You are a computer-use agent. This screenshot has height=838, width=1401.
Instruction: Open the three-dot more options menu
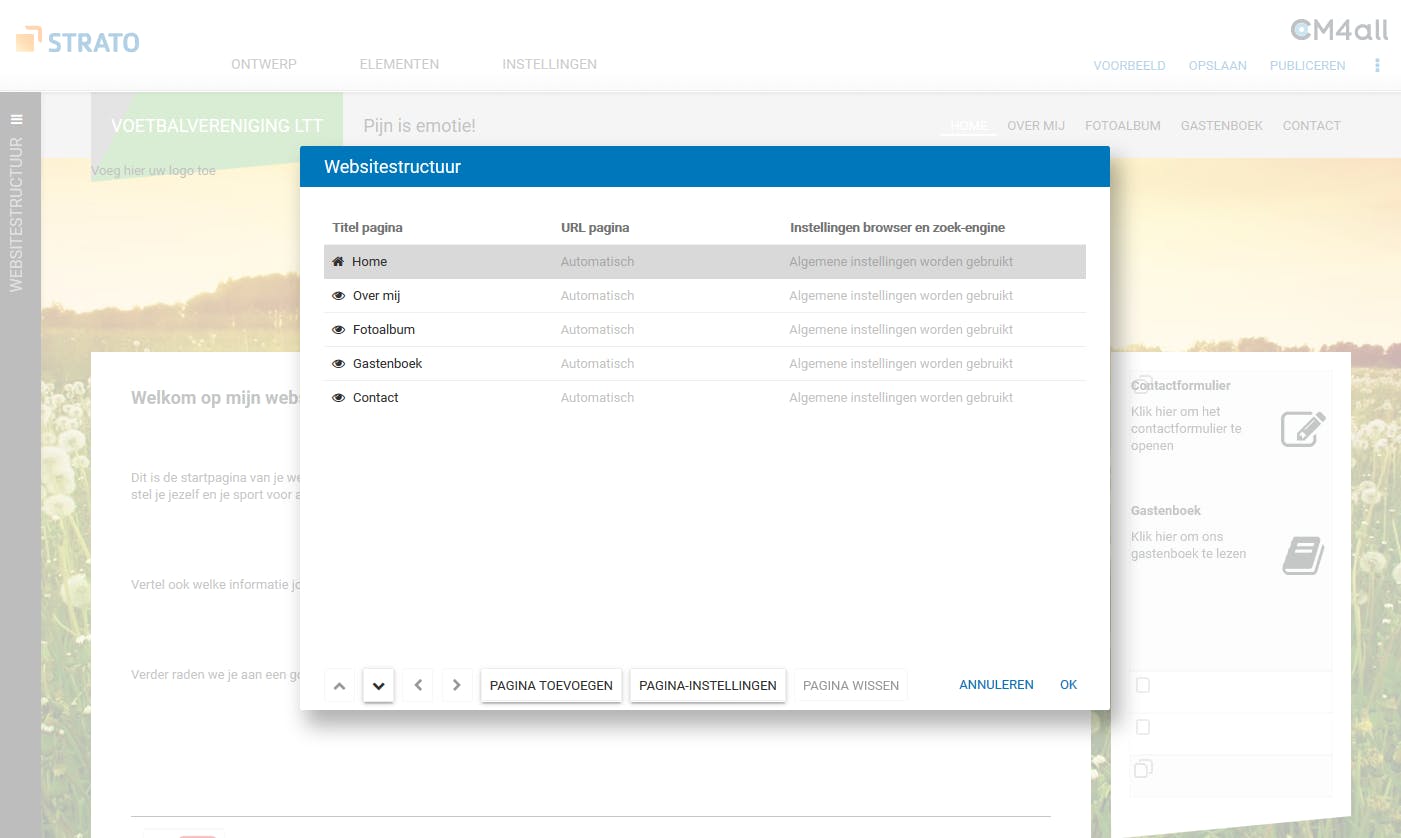(x=1377, y=65)
